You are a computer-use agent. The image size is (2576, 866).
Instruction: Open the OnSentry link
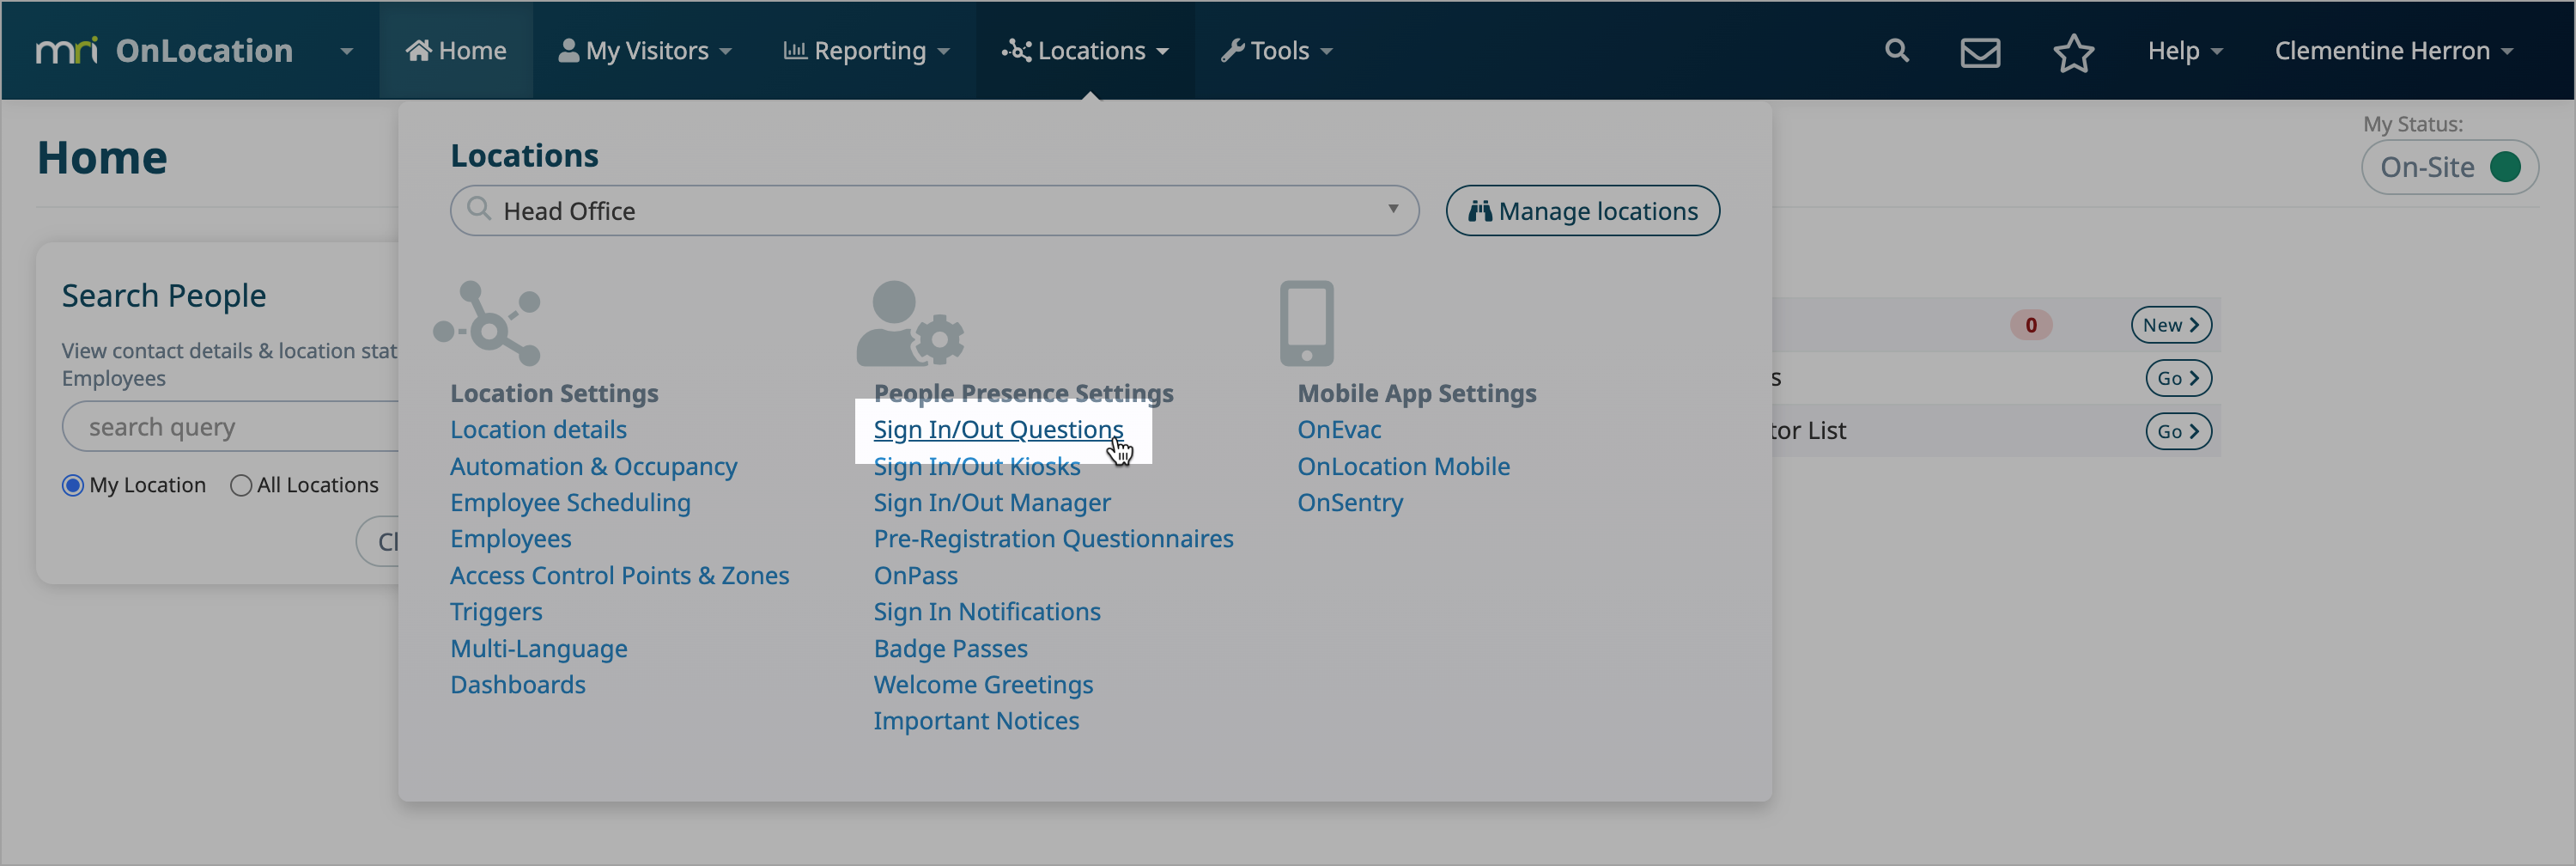(1350, 503)
